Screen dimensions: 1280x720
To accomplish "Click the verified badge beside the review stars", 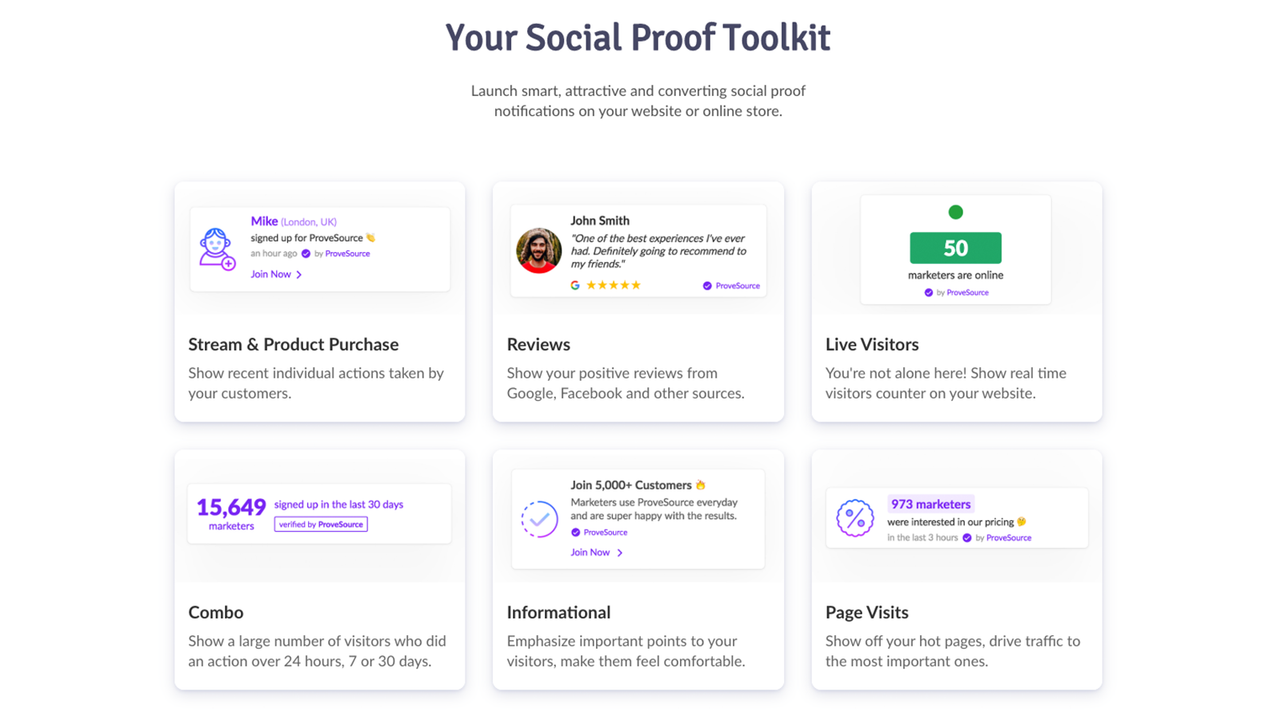I will pos(707,286).
